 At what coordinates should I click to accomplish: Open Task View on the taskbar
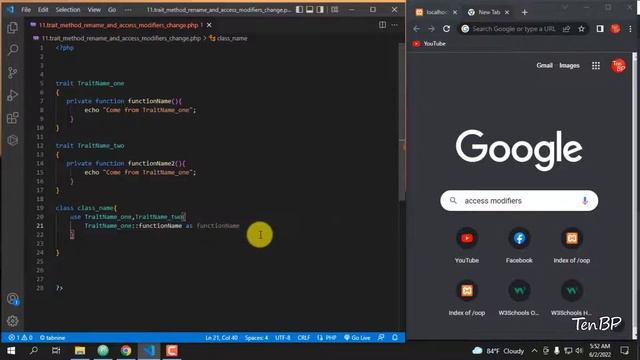pyautogui.click(x=56, y=351)
